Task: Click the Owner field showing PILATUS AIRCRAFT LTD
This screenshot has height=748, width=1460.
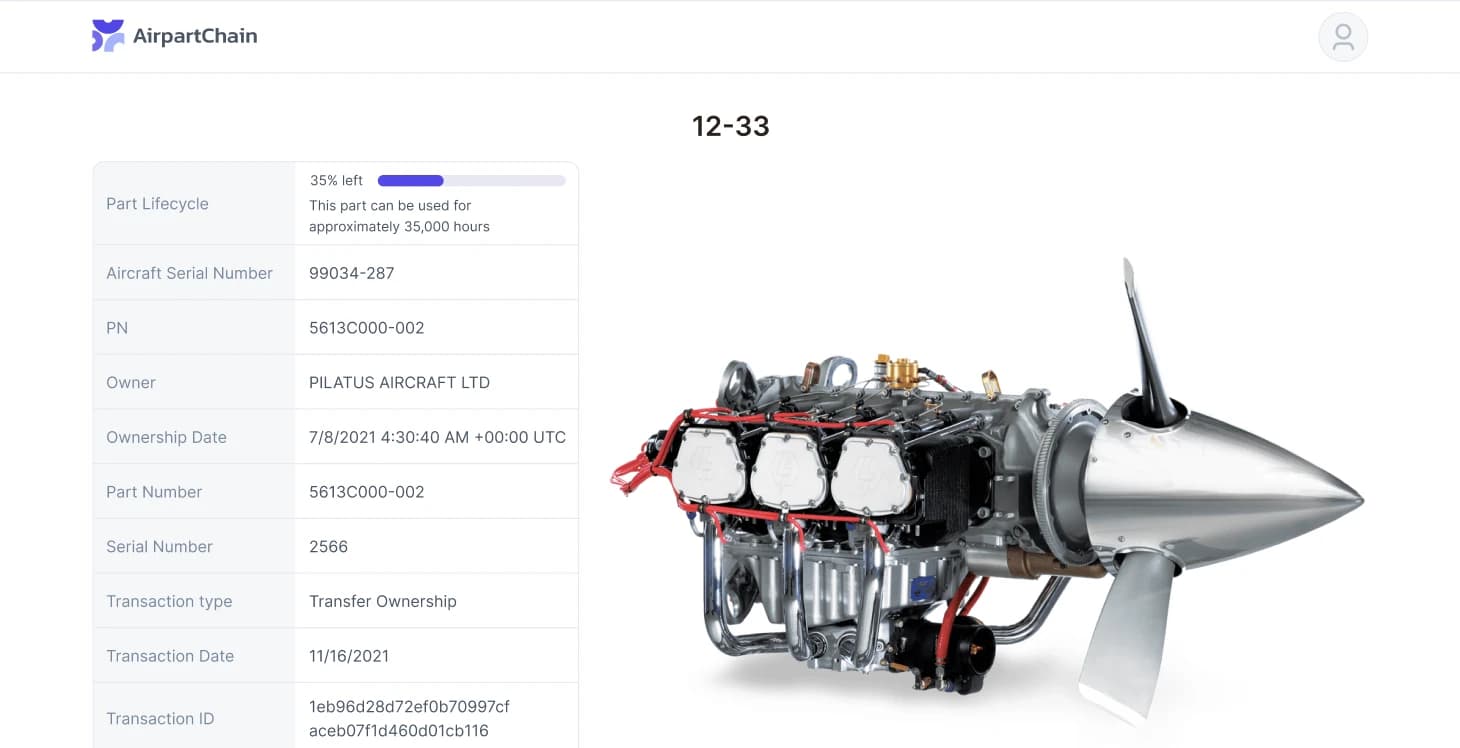Action: point(400,381)
